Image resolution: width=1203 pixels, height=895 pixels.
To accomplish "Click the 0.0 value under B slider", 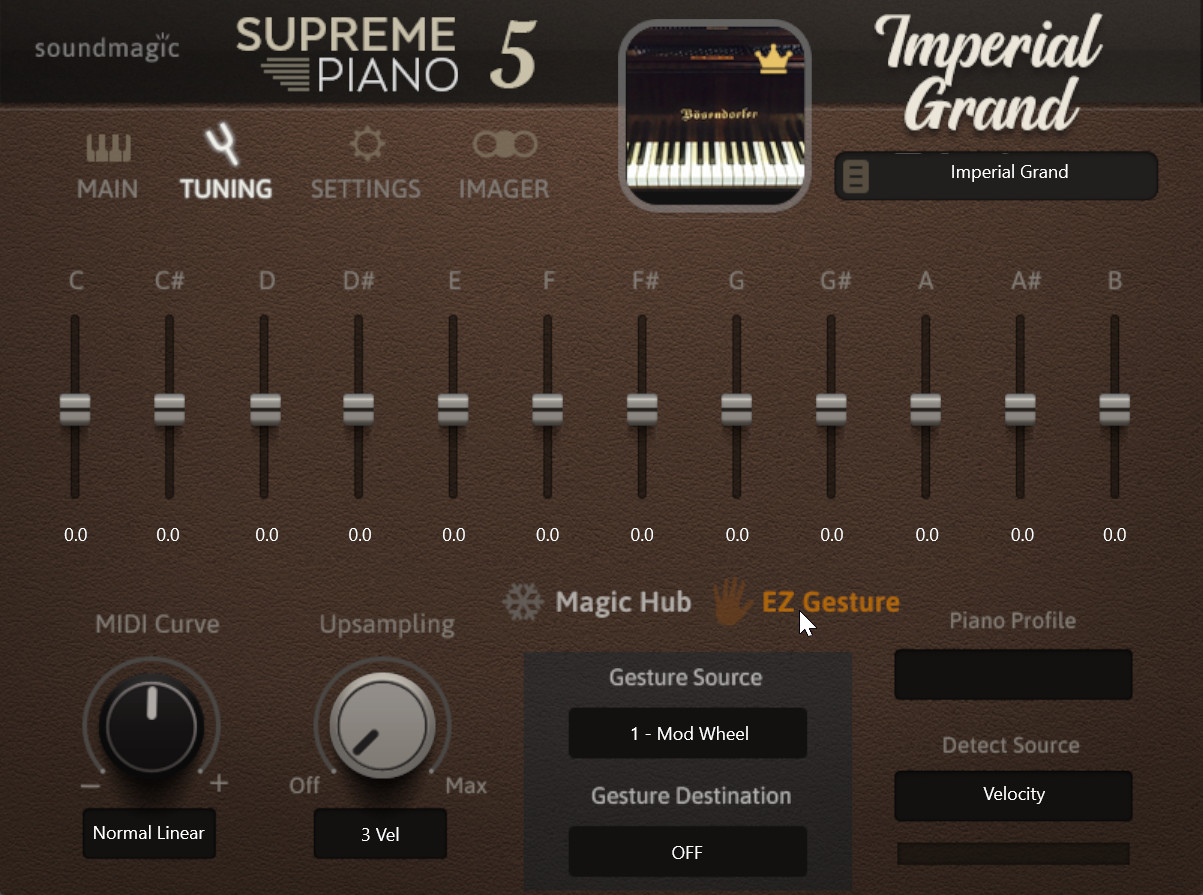I will tap(1114, 535).
